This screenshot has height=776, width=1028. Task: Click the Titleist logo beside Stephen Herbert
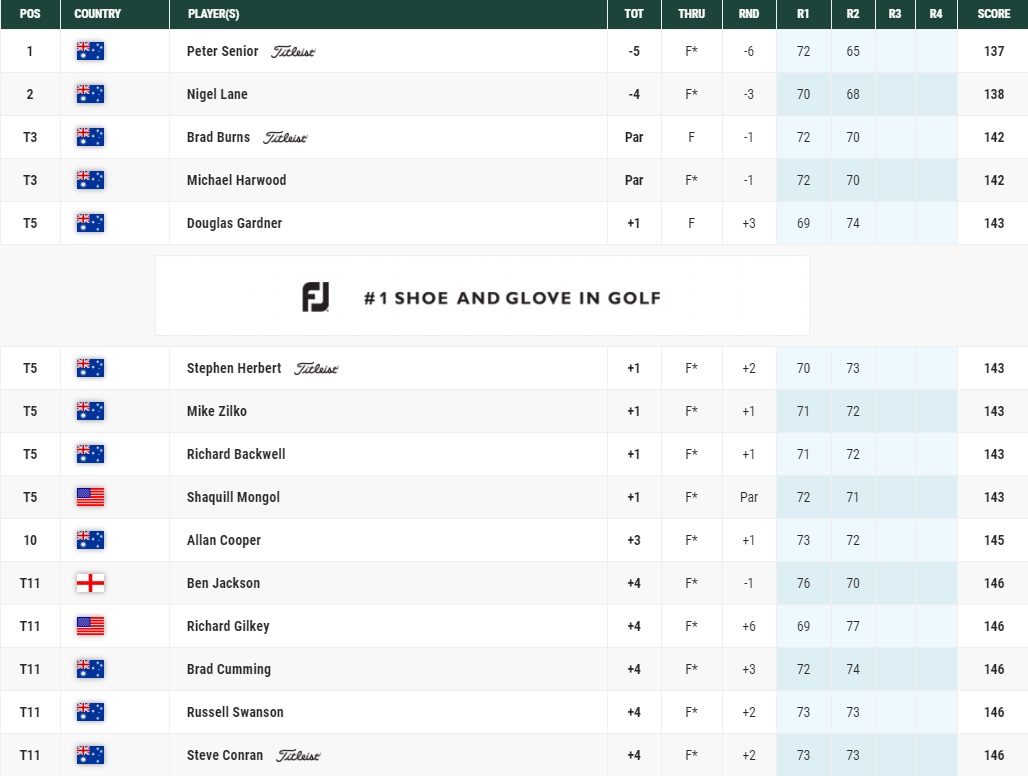(x=317, y=368)
